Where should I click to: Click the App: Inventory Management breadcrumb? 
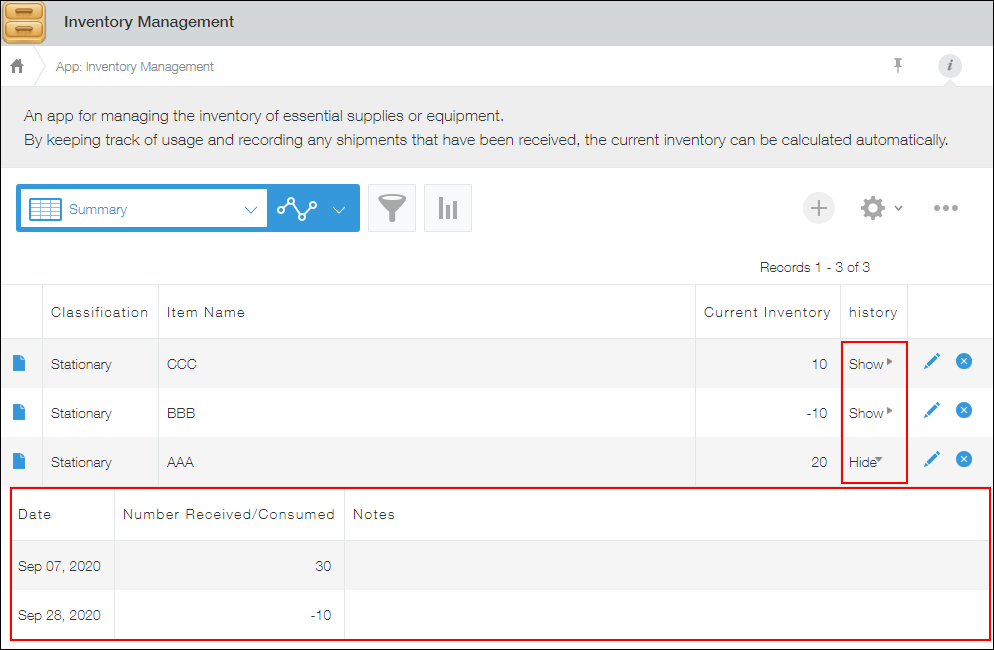134,66
